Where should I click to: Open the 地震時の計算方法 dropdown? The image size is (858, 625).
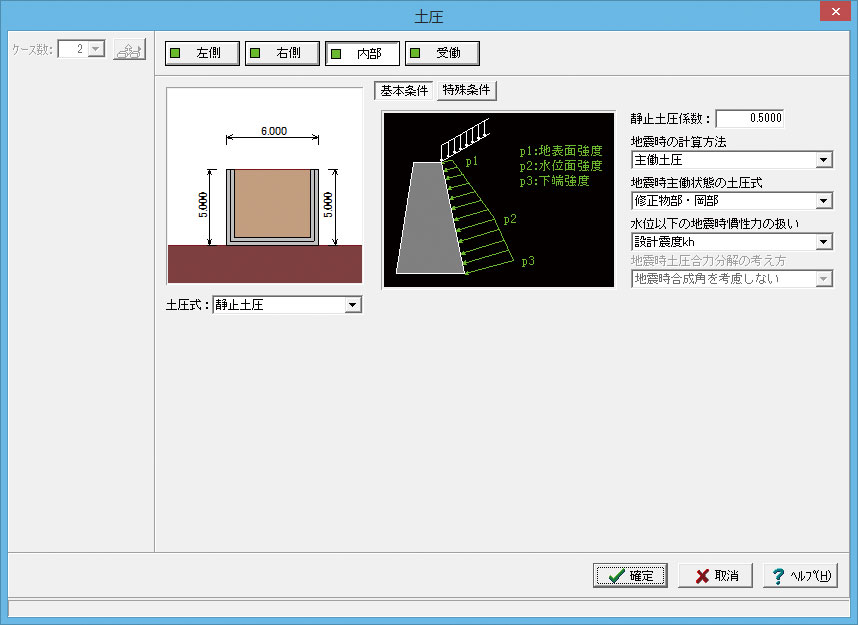tap(732, 160)
